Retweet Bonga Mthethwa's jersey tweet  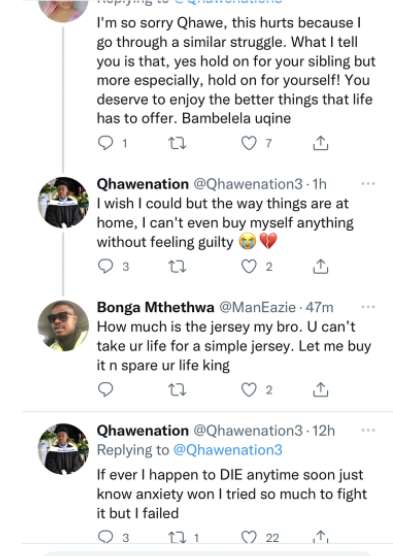click(177, 390)
